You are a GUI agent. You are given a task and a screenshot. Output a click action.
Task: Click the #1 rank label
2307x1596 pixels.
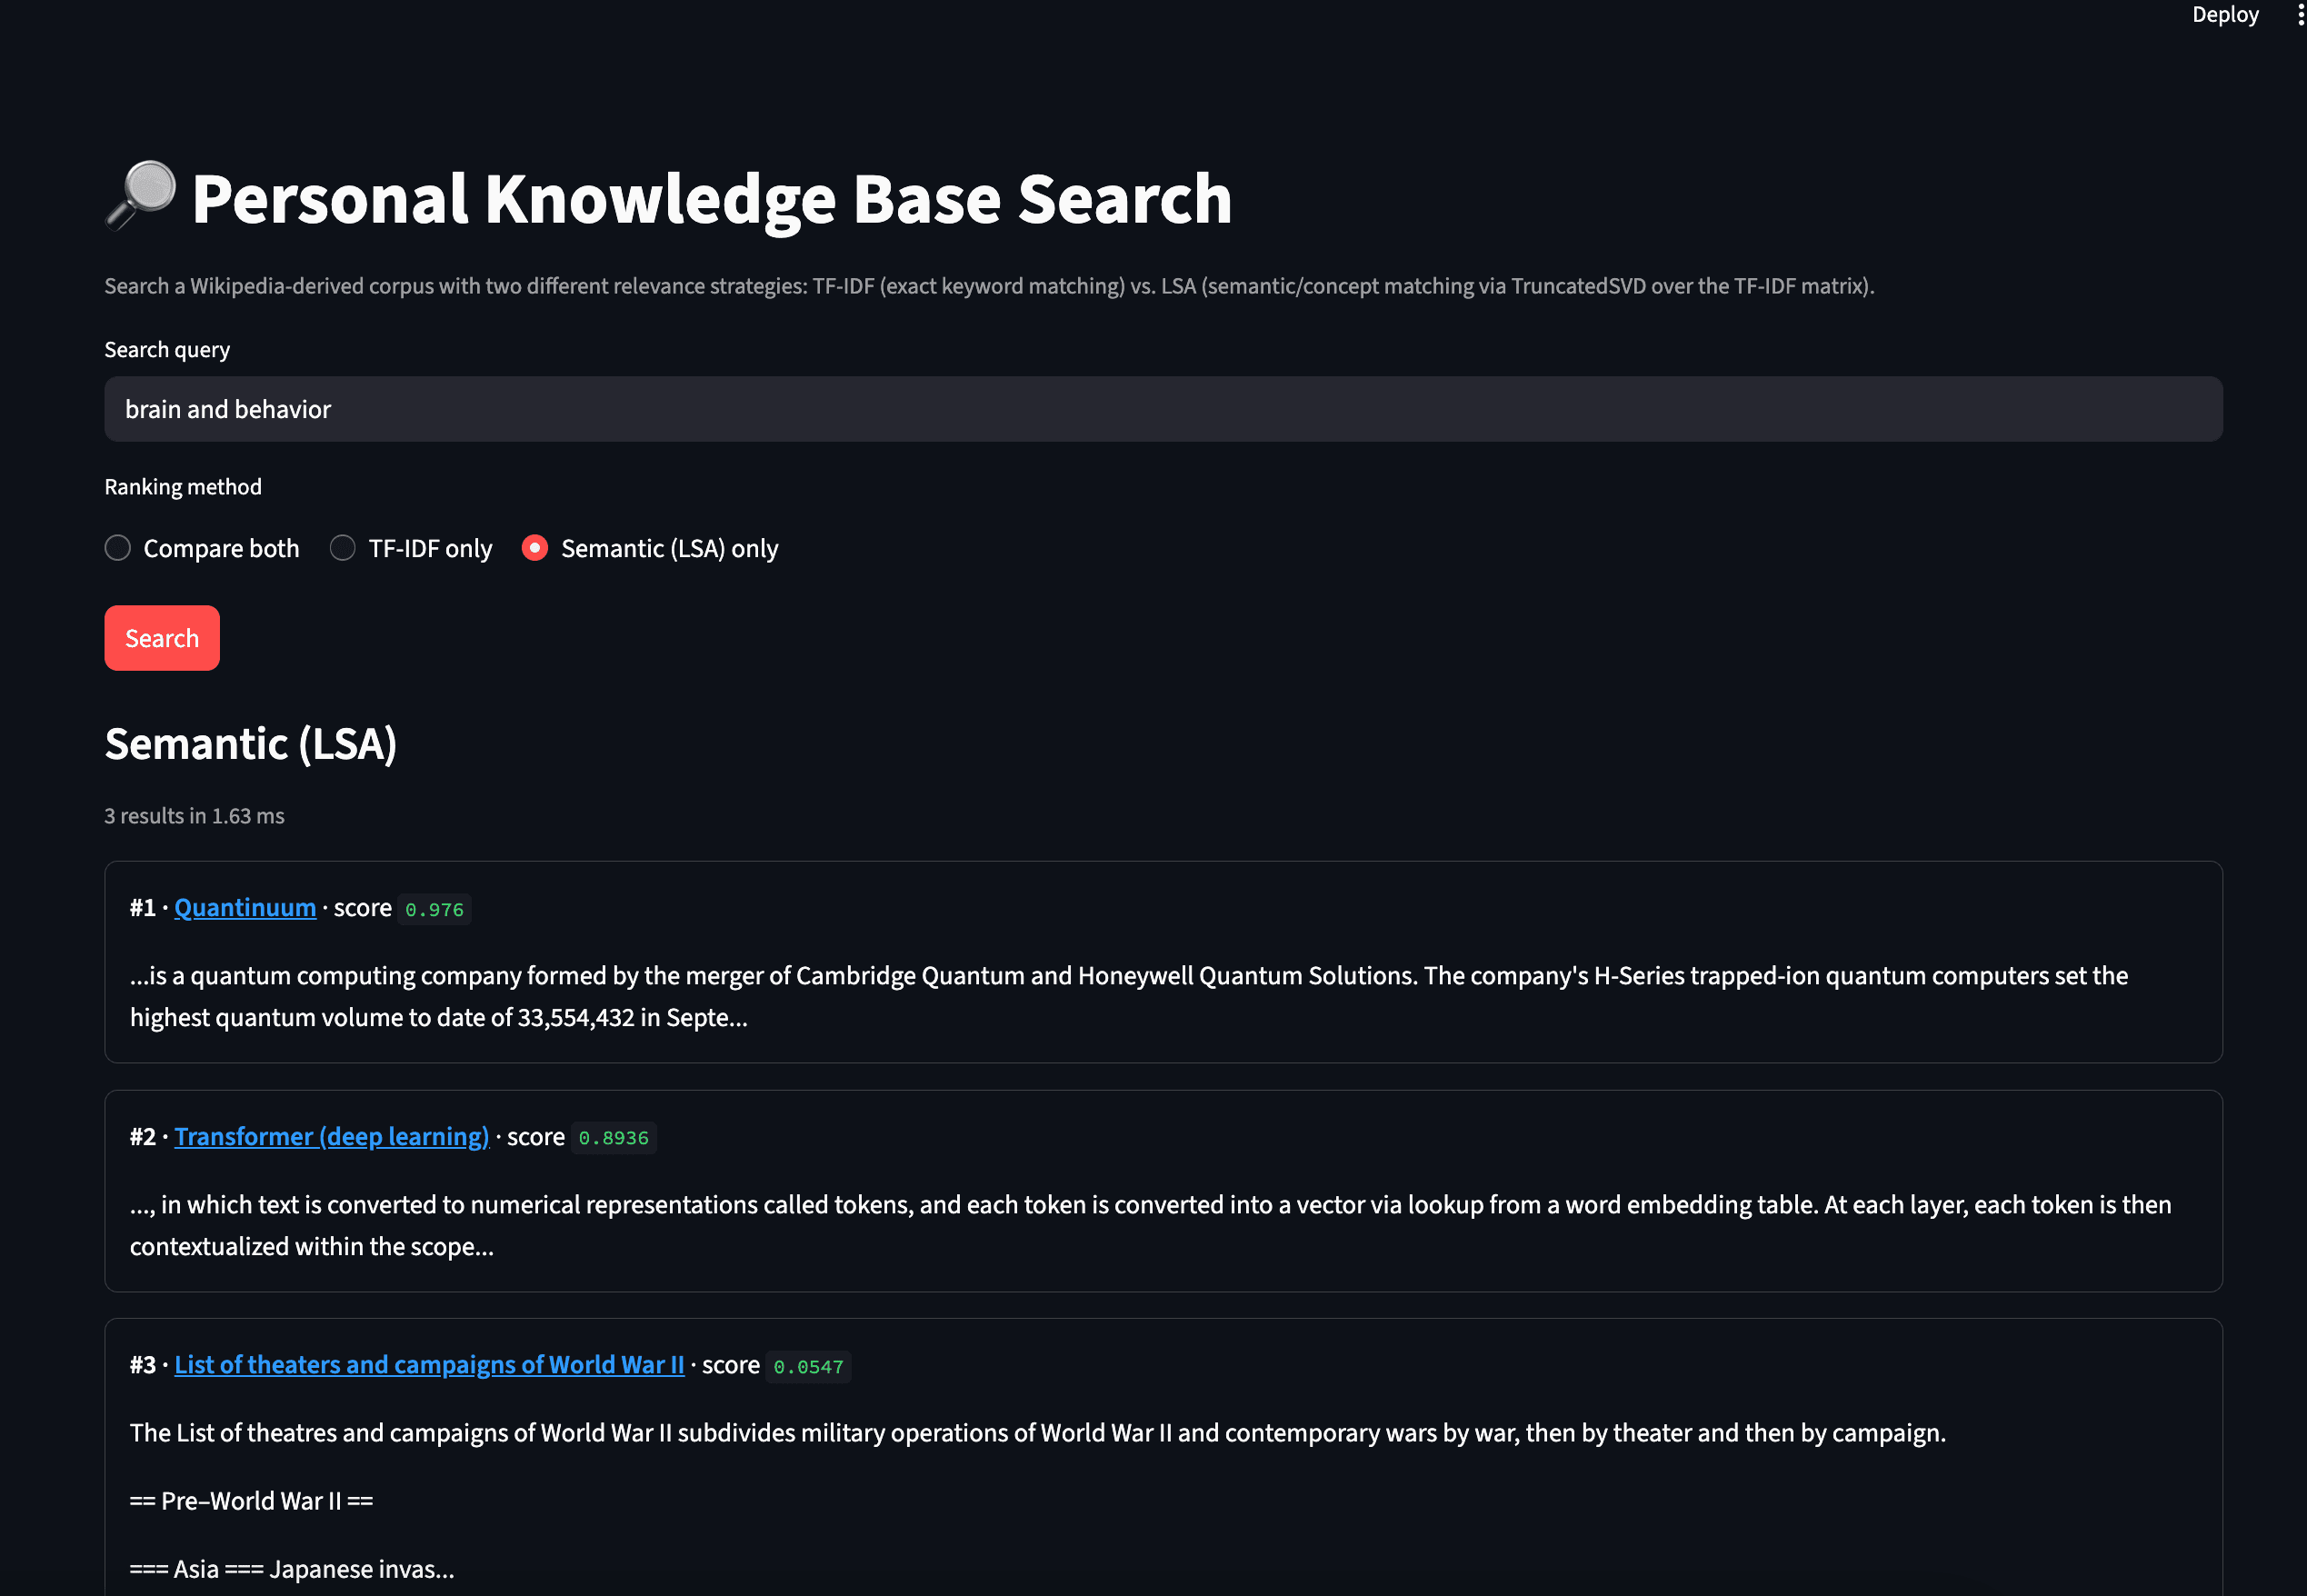pyautogui.click(x=143, y=908)
